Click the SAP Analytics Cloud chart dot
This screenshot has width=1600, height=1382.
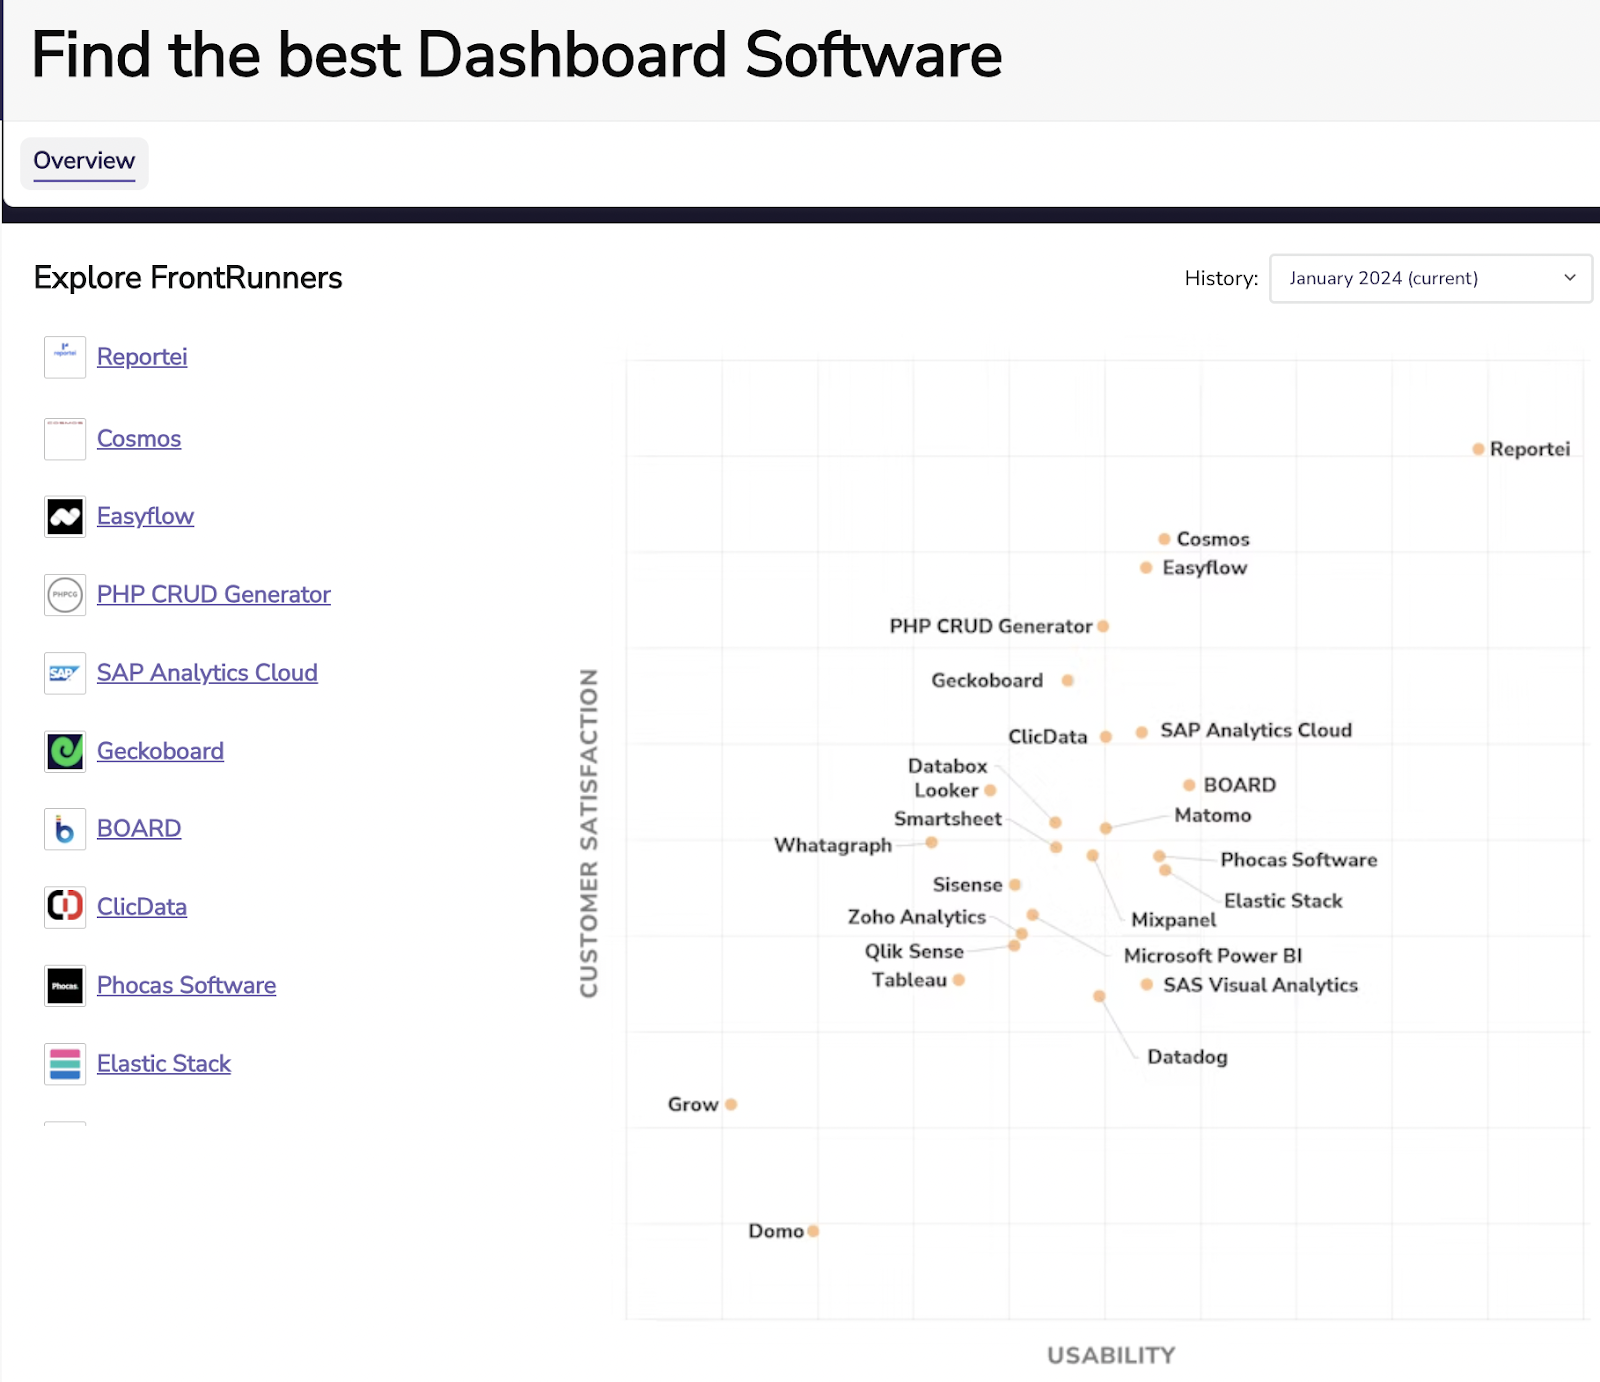click(x=1142, y=733)
